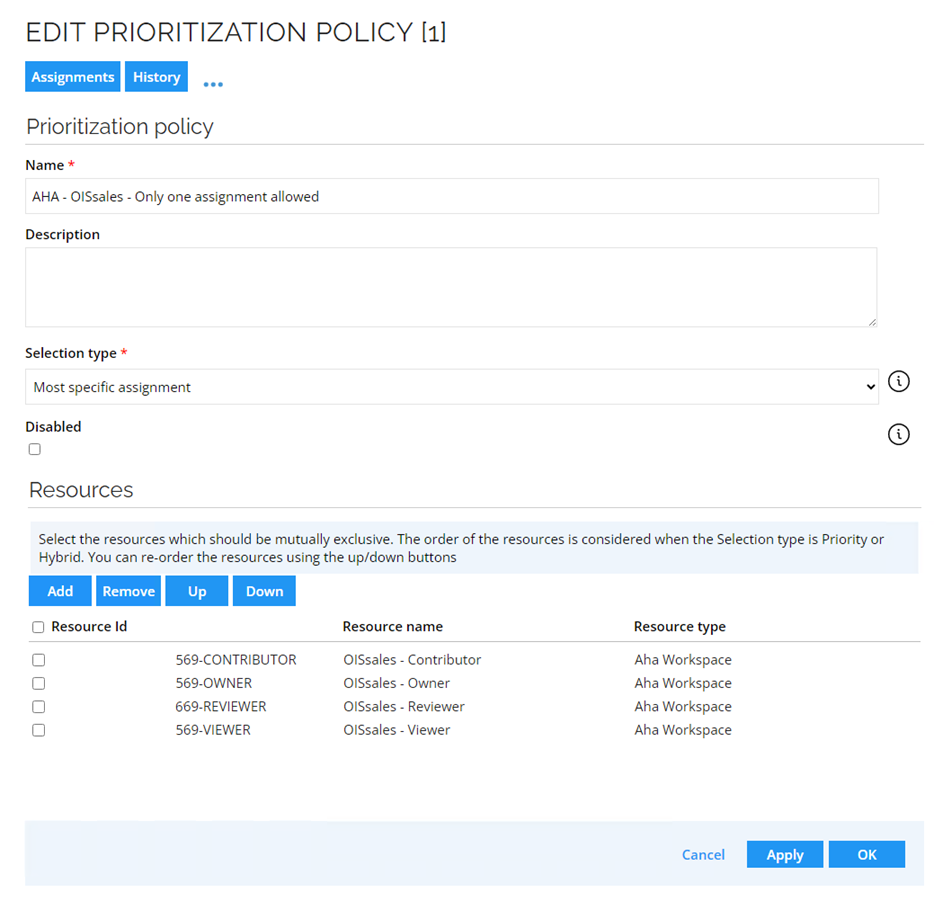Click info icon beside Selection type

point(898,381)
